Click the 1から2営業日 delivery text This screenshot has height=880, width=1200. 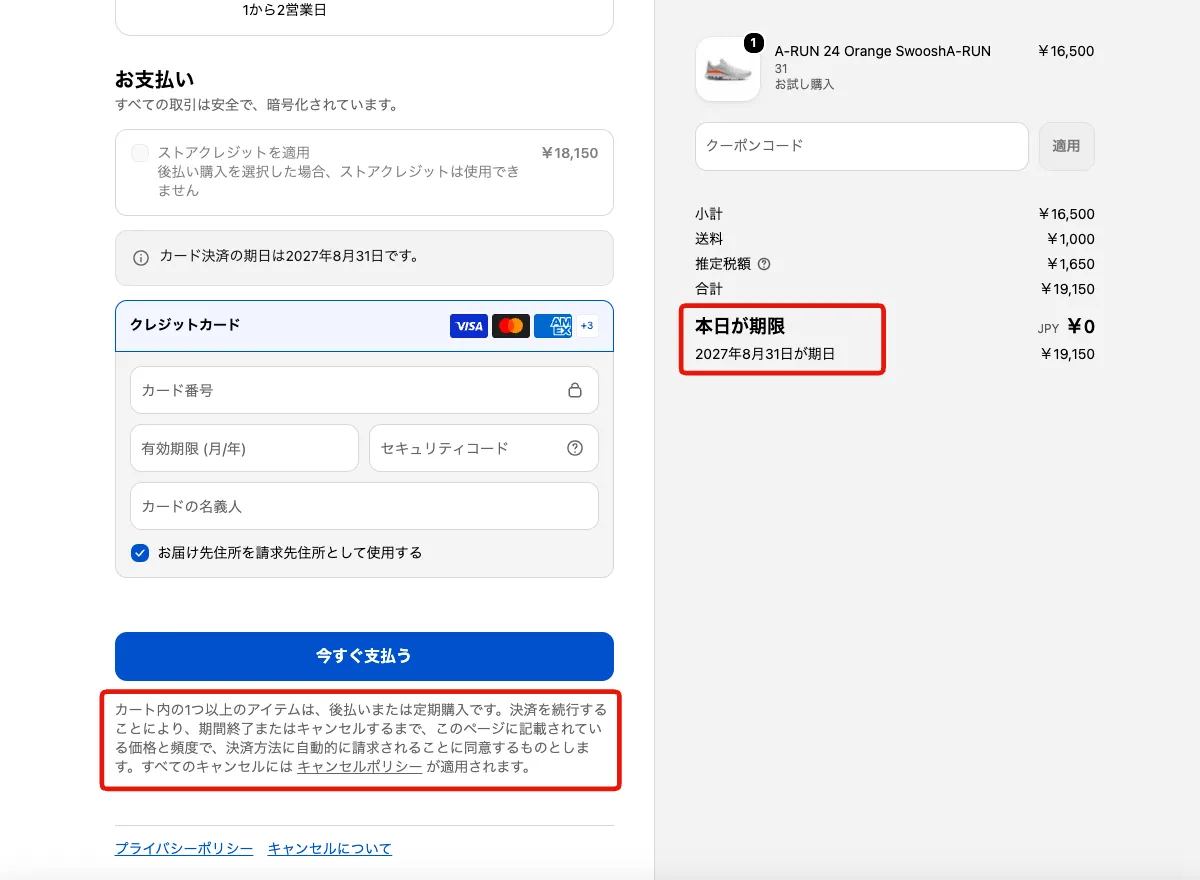tap(284, 10)
